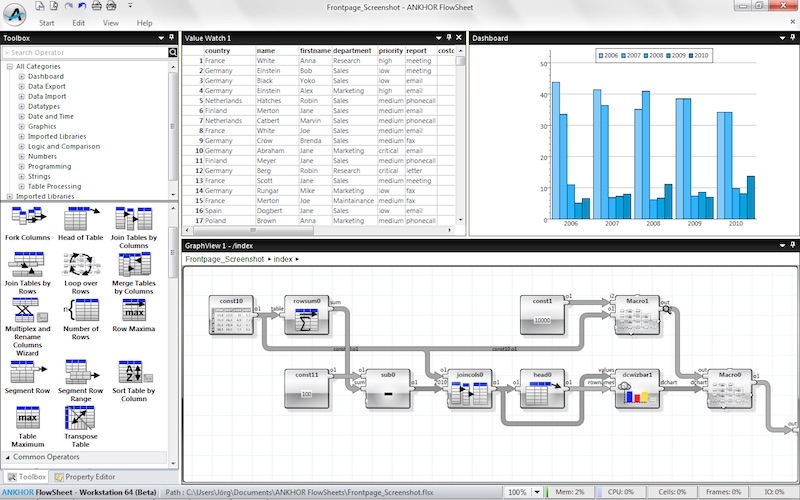Select the Fork Columns operator
The image size is (800, 500).
tap(28, 223)
